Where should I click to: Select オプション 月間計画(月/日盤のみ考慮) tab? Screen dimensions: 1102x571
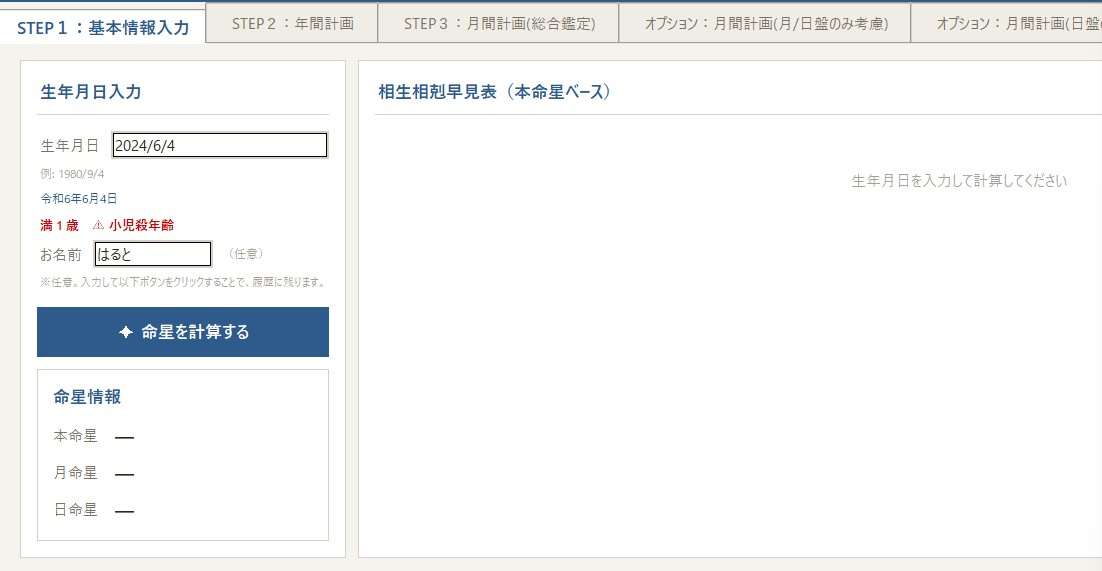click(765, 23)
